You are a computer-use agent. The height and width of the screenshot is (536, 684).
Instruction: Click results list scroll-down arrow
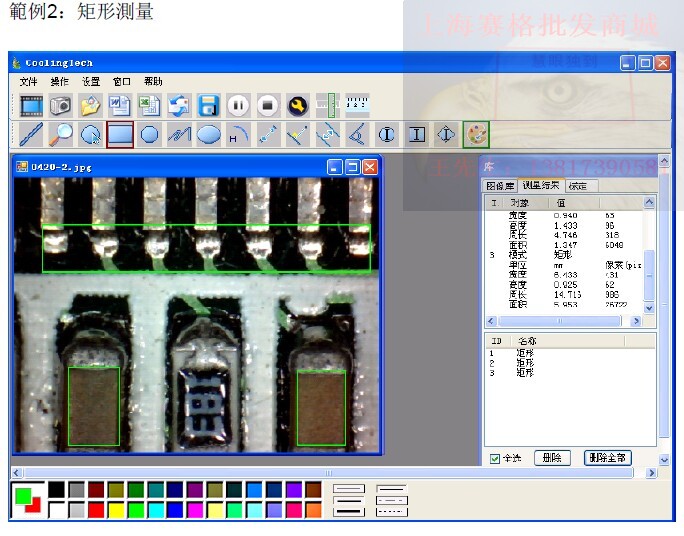coord(649,308)
